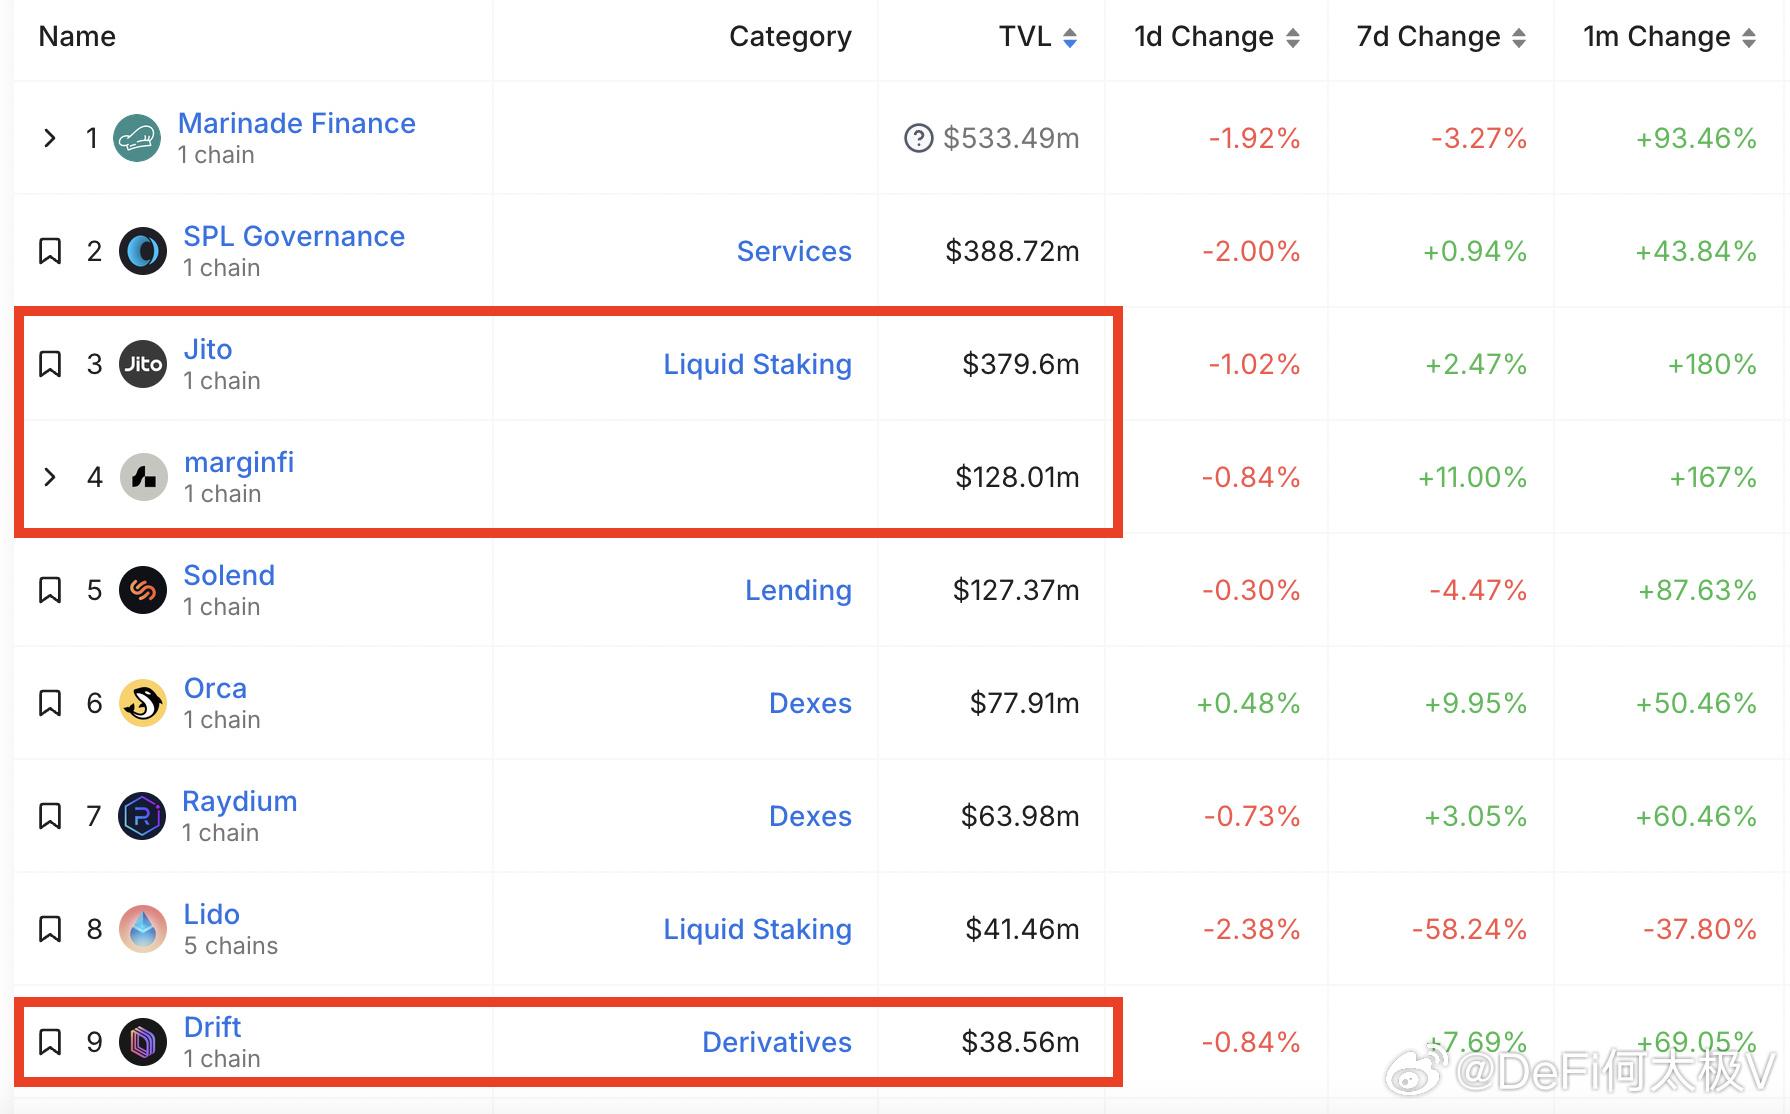Click the $388.72m TVL value
The width and height of the screenshot is (1790, 1114).
point(1012,251)
